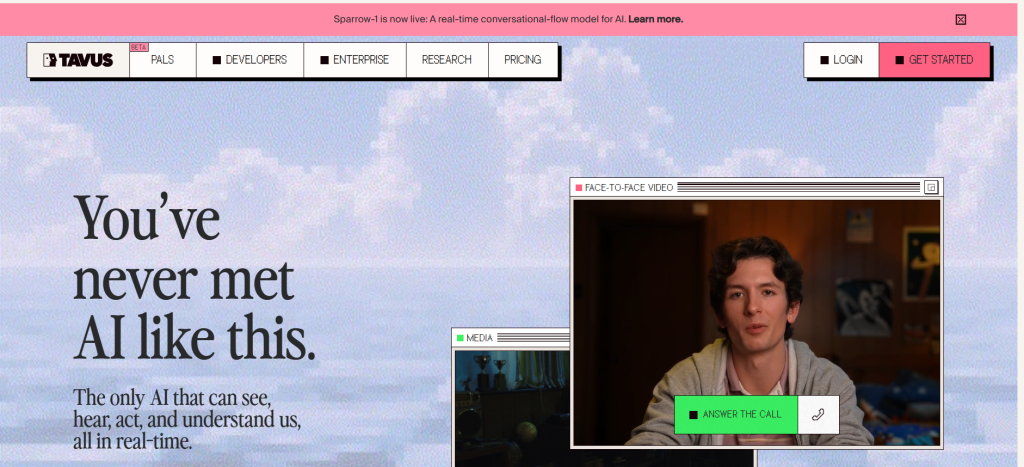Click the BETA badge above Pals
This screenshot has width=1024, height=467.
point(138,47)
